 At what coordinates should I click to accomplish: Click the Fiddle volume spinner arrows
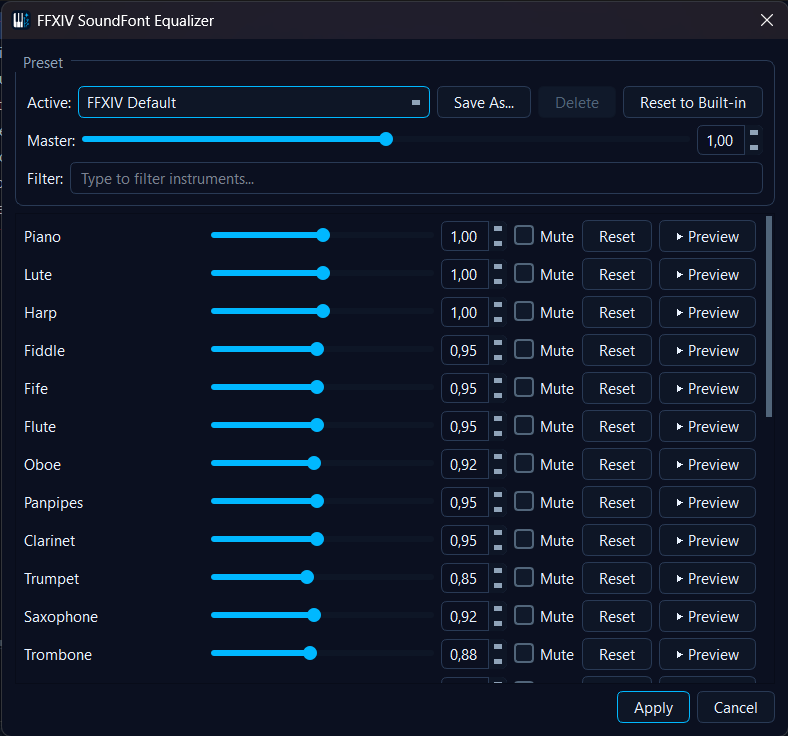(498, 350)
